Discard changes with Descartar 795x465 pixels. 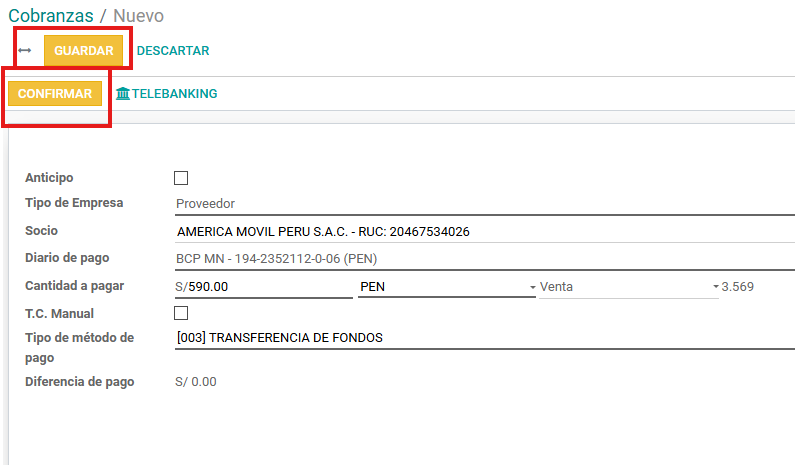pos(173,50)
